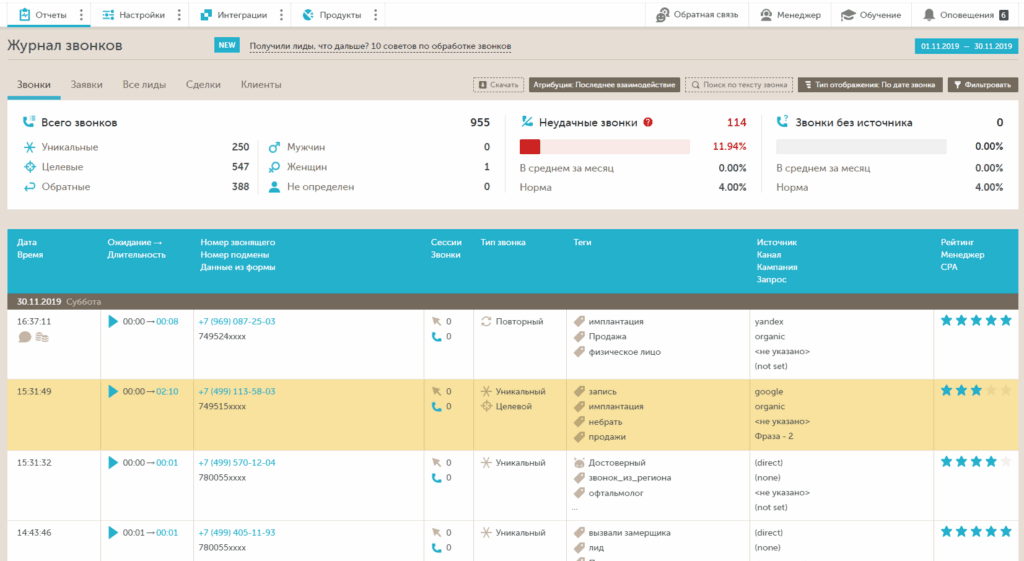Click the Фильтровать button
1024x561 pixels.
982,84
